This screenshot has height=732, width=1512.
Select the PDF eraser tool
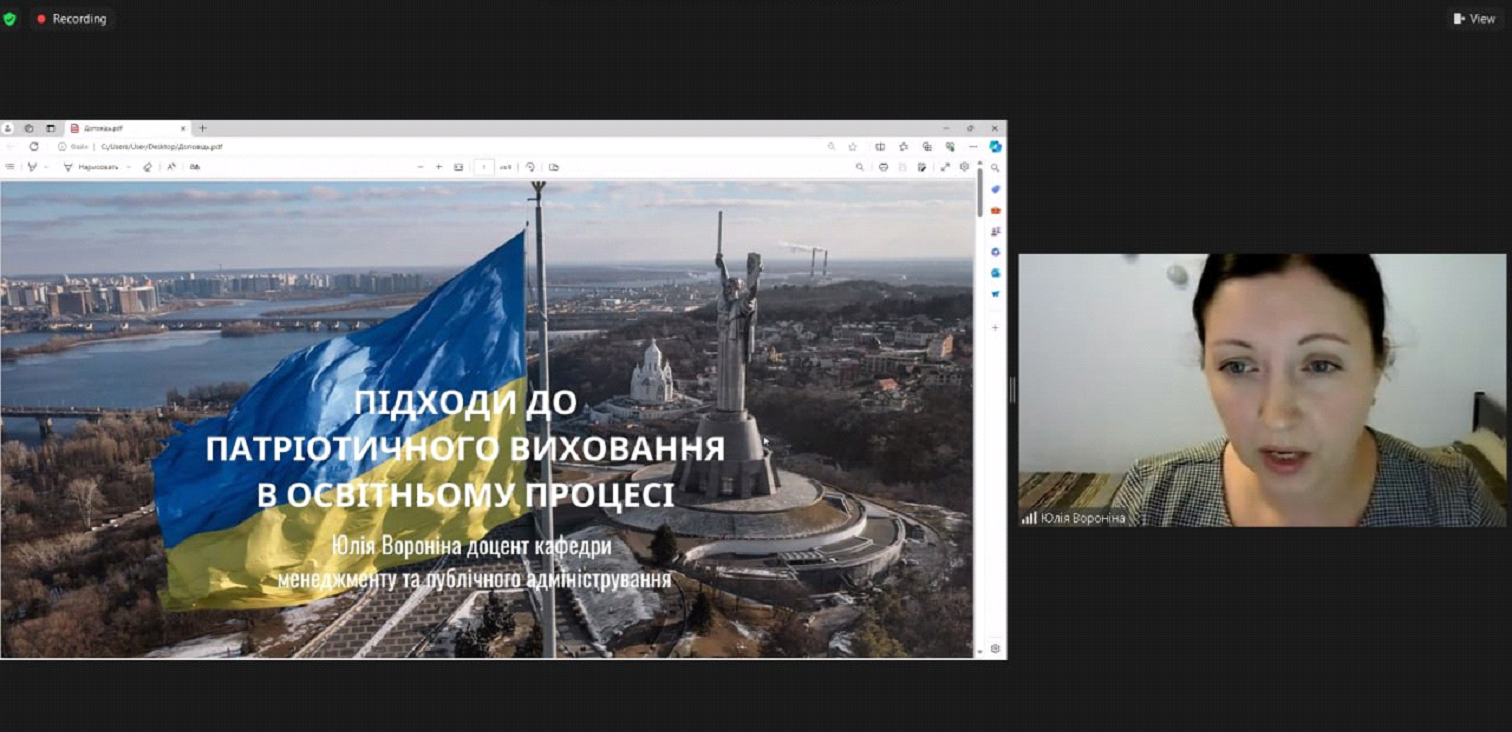(x=147, y=167)
